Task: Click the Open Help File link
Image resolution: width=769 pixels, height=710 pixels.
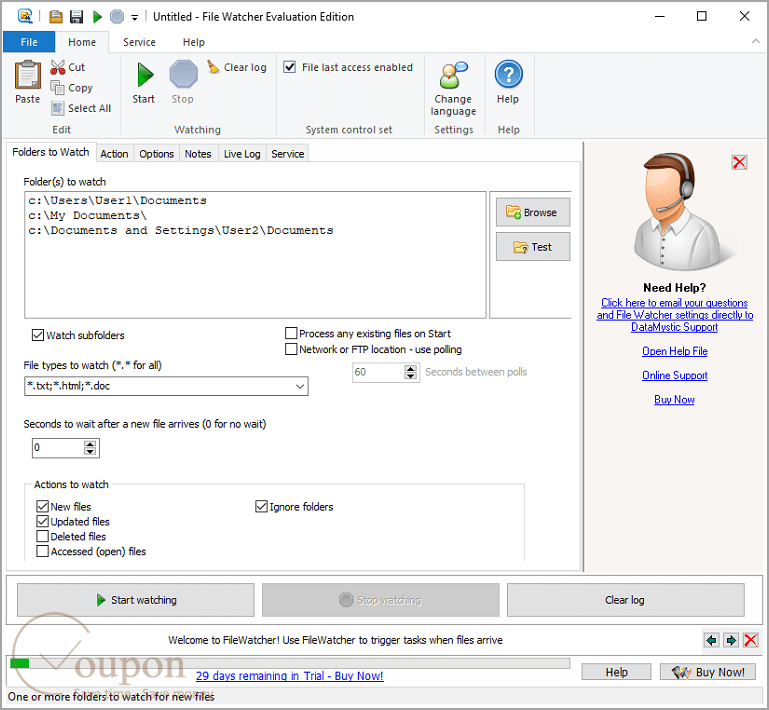Action: pos(675,351)
